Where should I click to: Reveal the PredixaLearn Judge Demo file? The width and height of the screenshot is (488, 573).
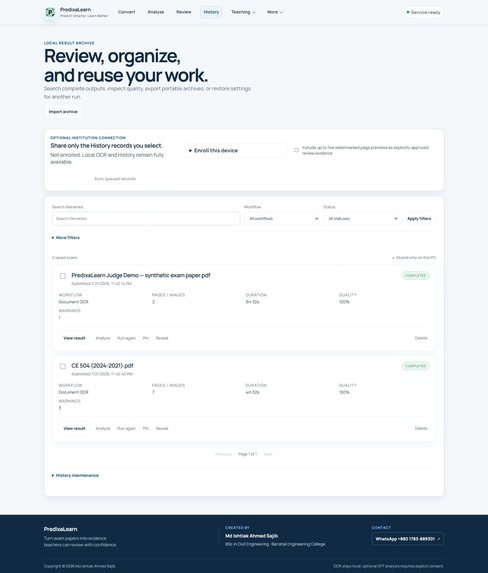[162, 338]
